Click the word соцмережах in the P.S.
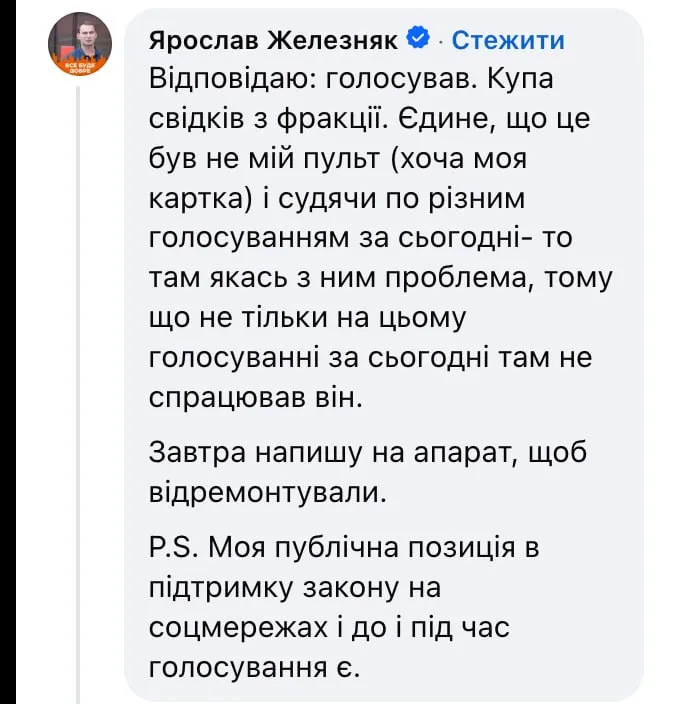696x704 pixels. [238, 628]
